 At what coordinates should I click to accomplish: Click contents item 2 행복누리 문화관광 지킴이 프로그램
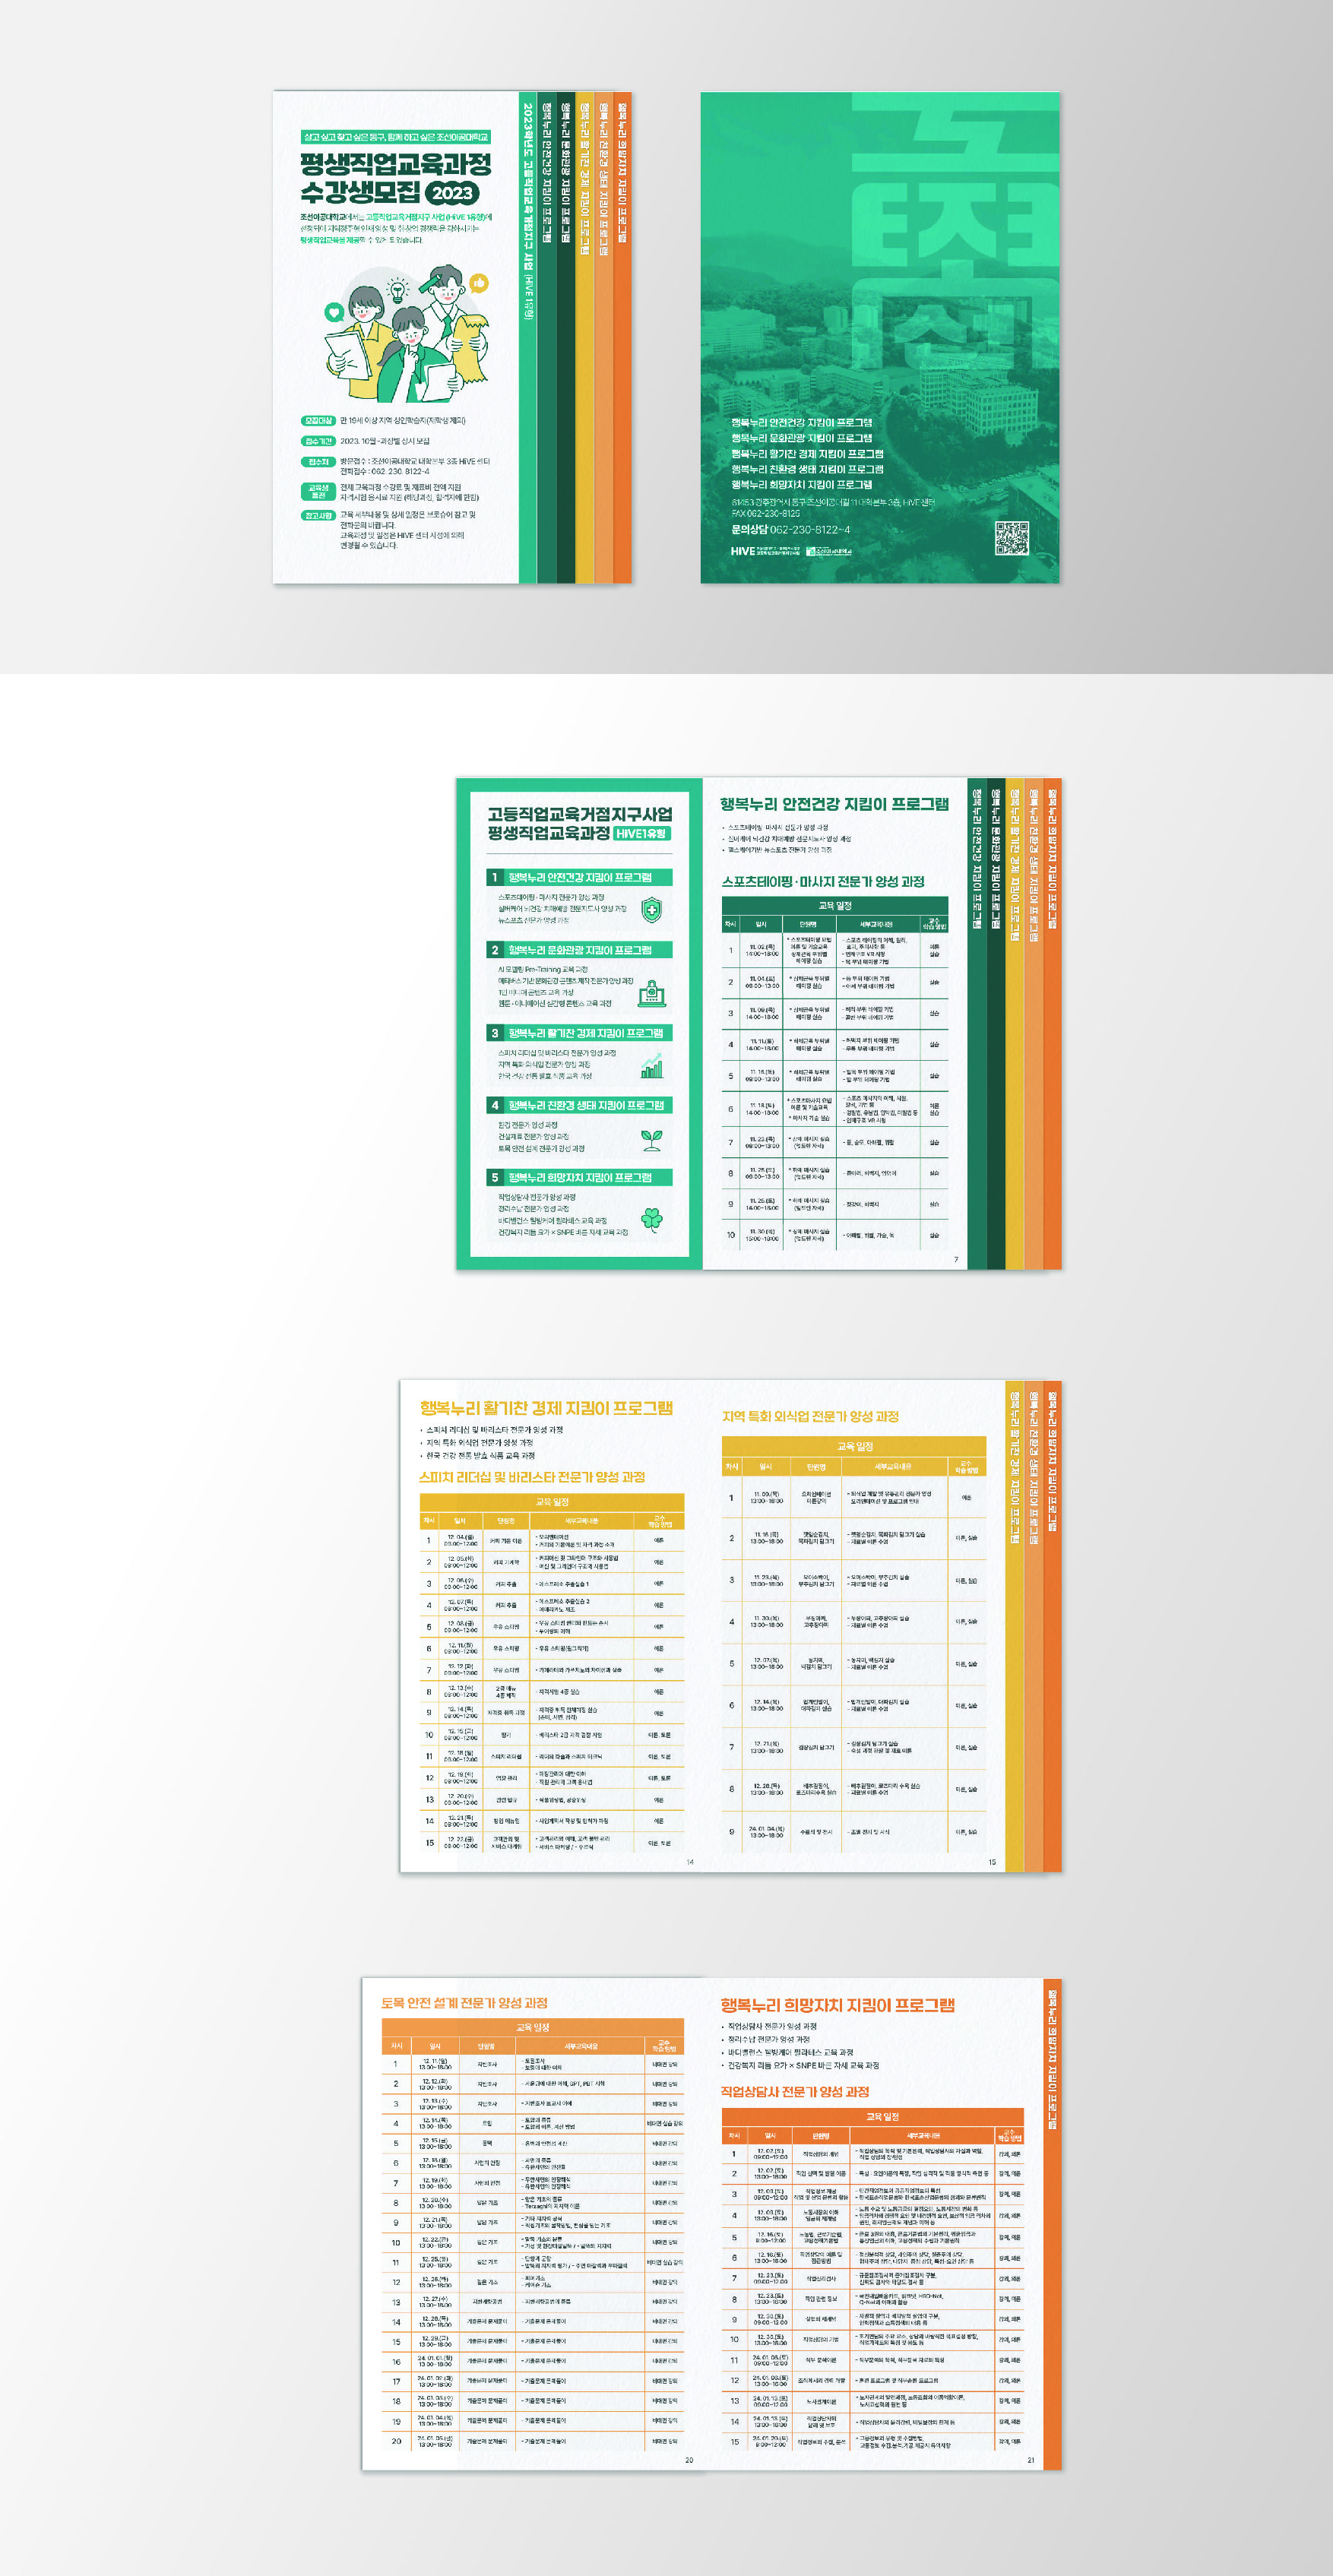[x=579, y=949]
